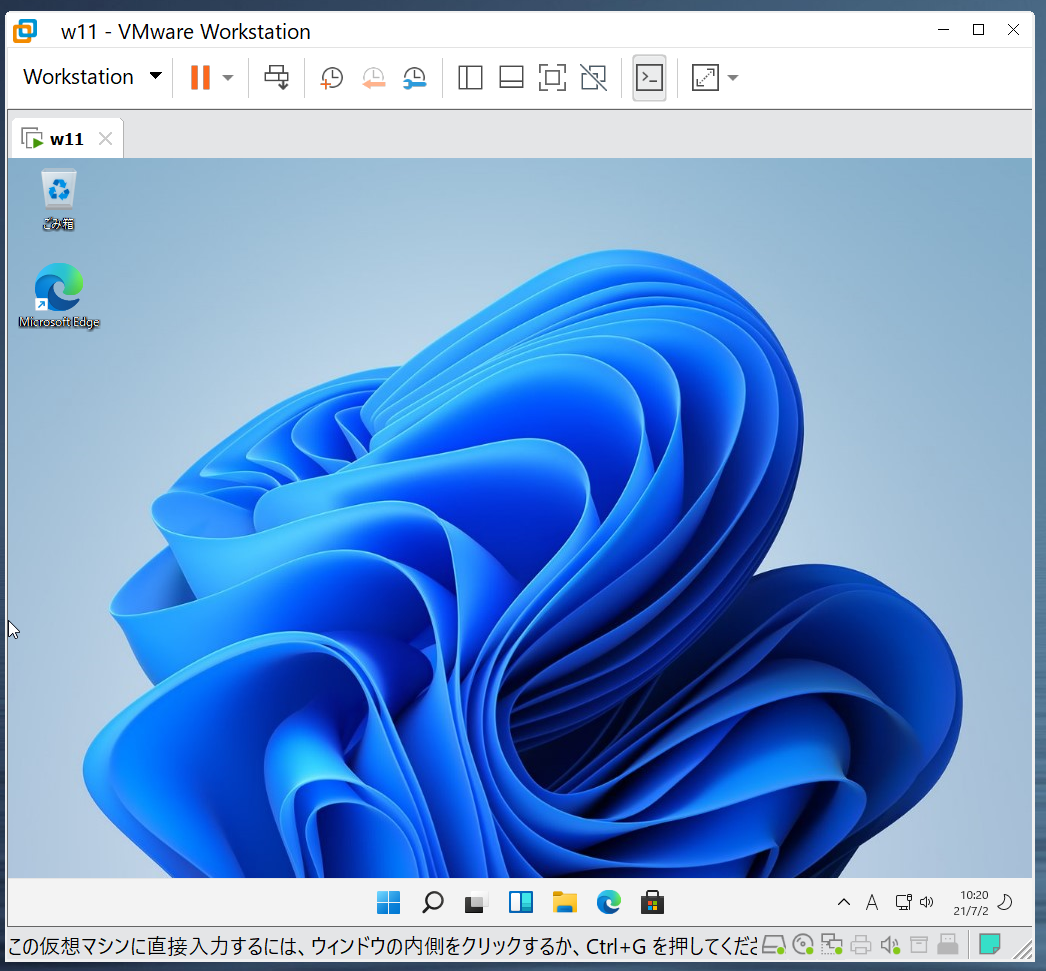This screenshot has height=971, width=1046.
Task: Click the hard disk device status icon
Action: [x=774, y=944]
